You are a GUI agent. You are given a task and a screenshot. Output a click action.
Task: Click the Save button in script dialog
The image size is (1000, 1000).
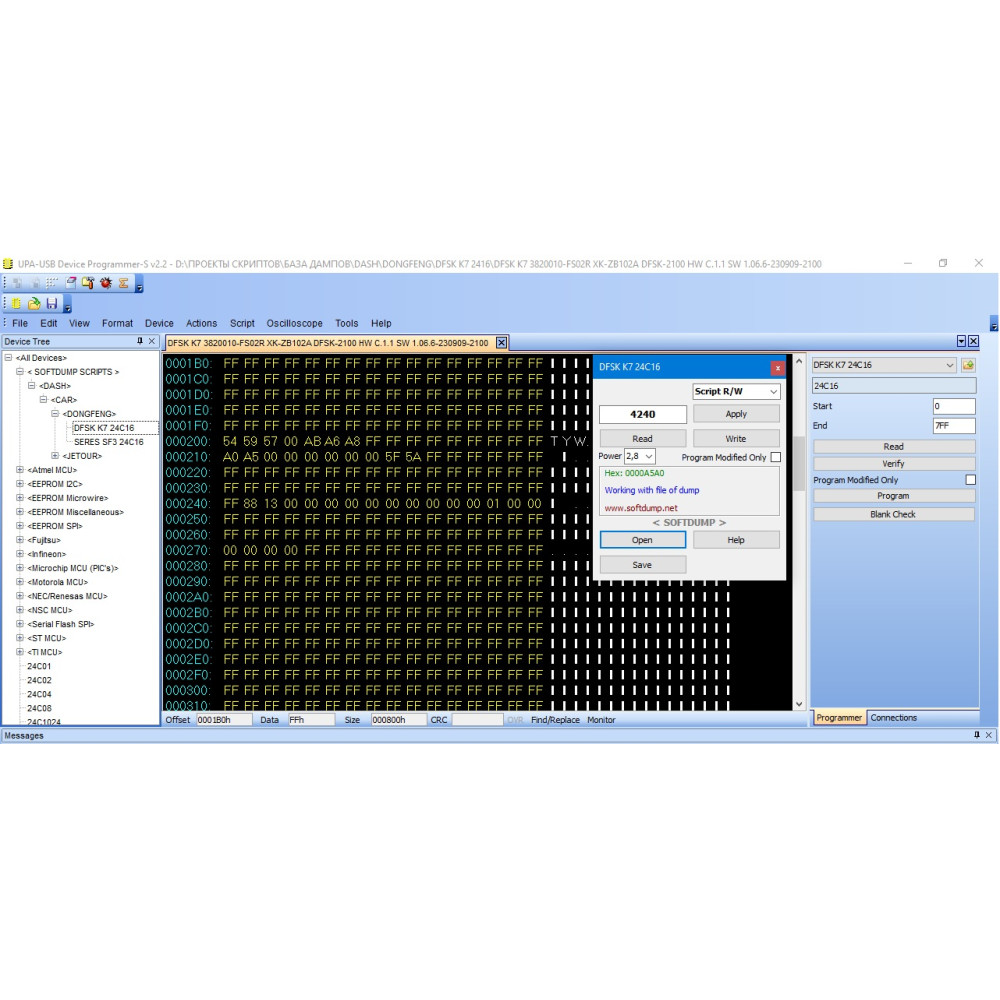pyautogui.click(x=642, y=565)
